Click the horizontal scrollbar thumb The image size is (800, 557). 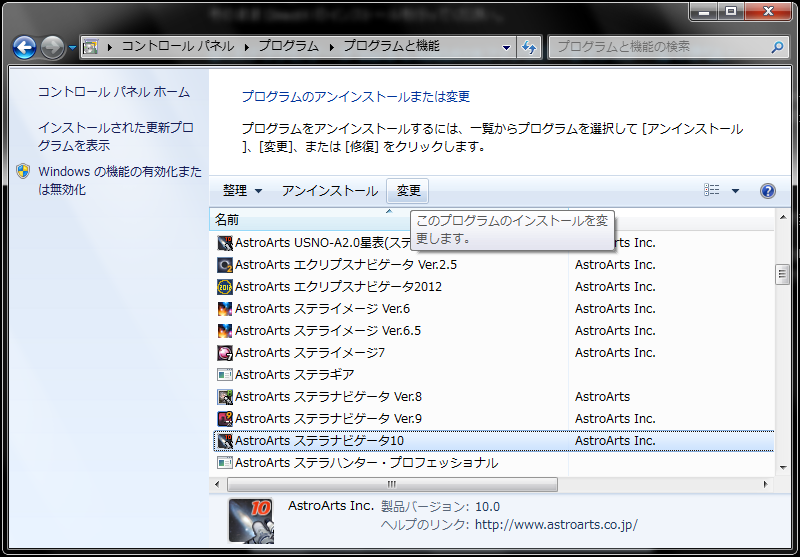coord(392,484)
